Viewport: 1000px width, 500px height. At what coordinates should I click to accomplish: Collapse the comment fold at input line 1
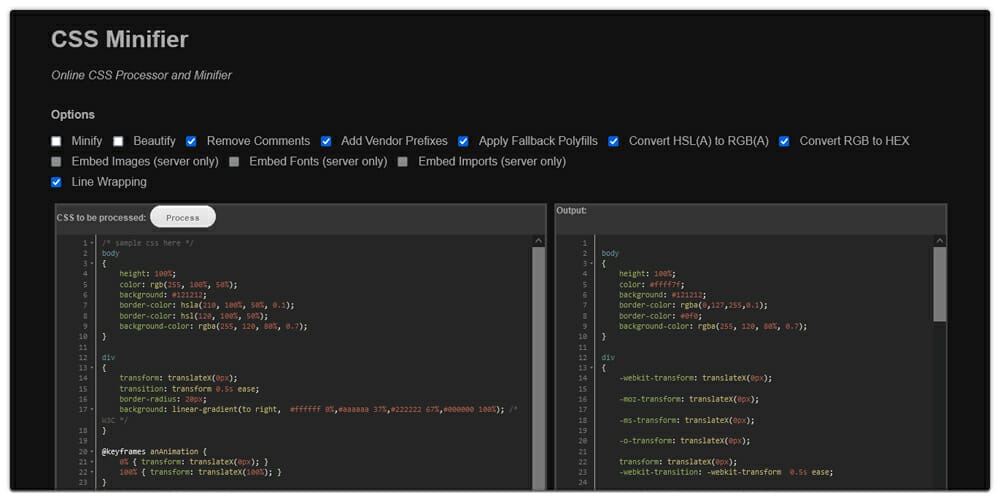(x=92, y=243)
